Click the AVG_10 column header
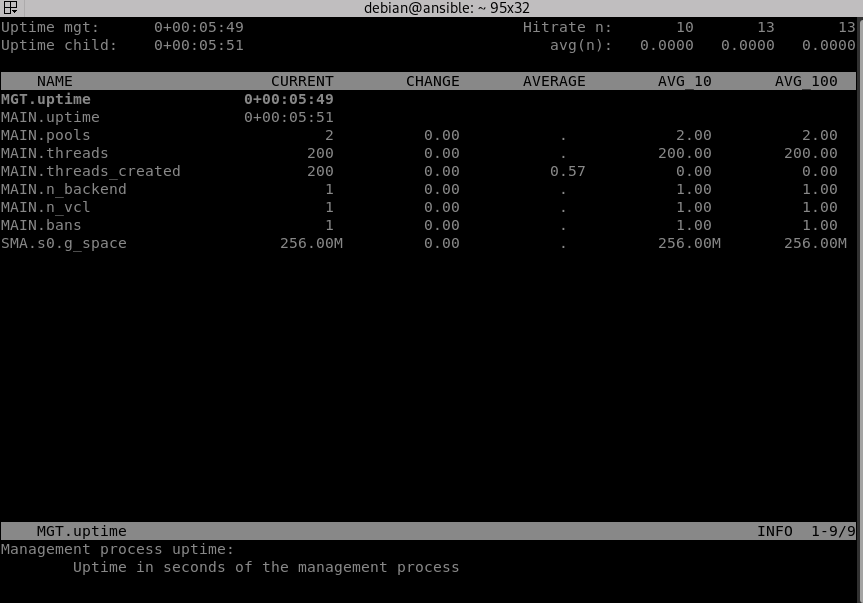 [684, 81]
